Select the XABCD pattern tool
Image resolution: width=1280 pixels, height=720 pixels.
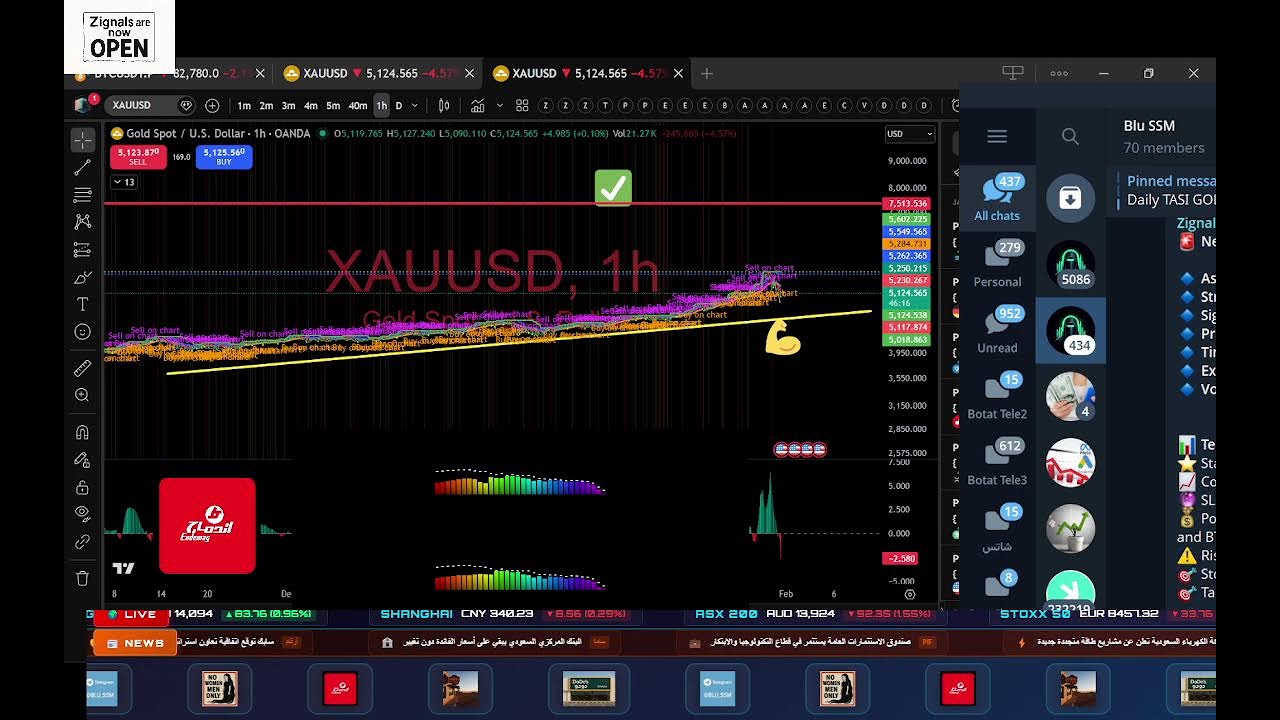click(x=83, y=222)
